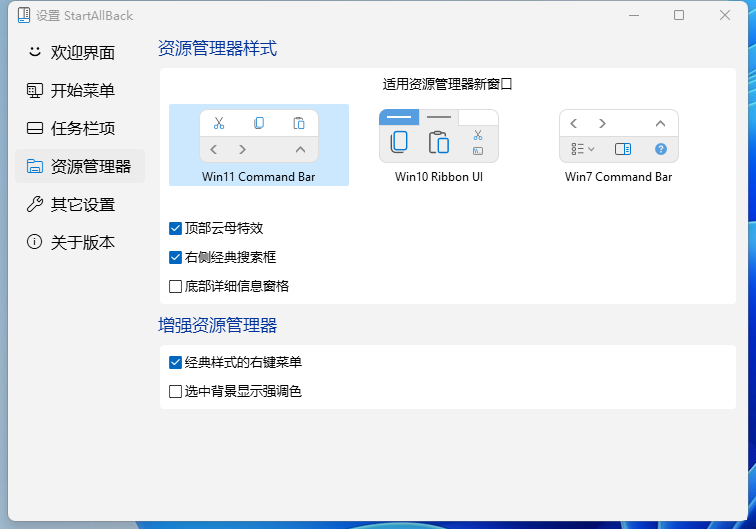Open the 欢迎界面 sidebar page
This screenshot has width=756, height=529.
pyautogui.click(x=80, y=53)
